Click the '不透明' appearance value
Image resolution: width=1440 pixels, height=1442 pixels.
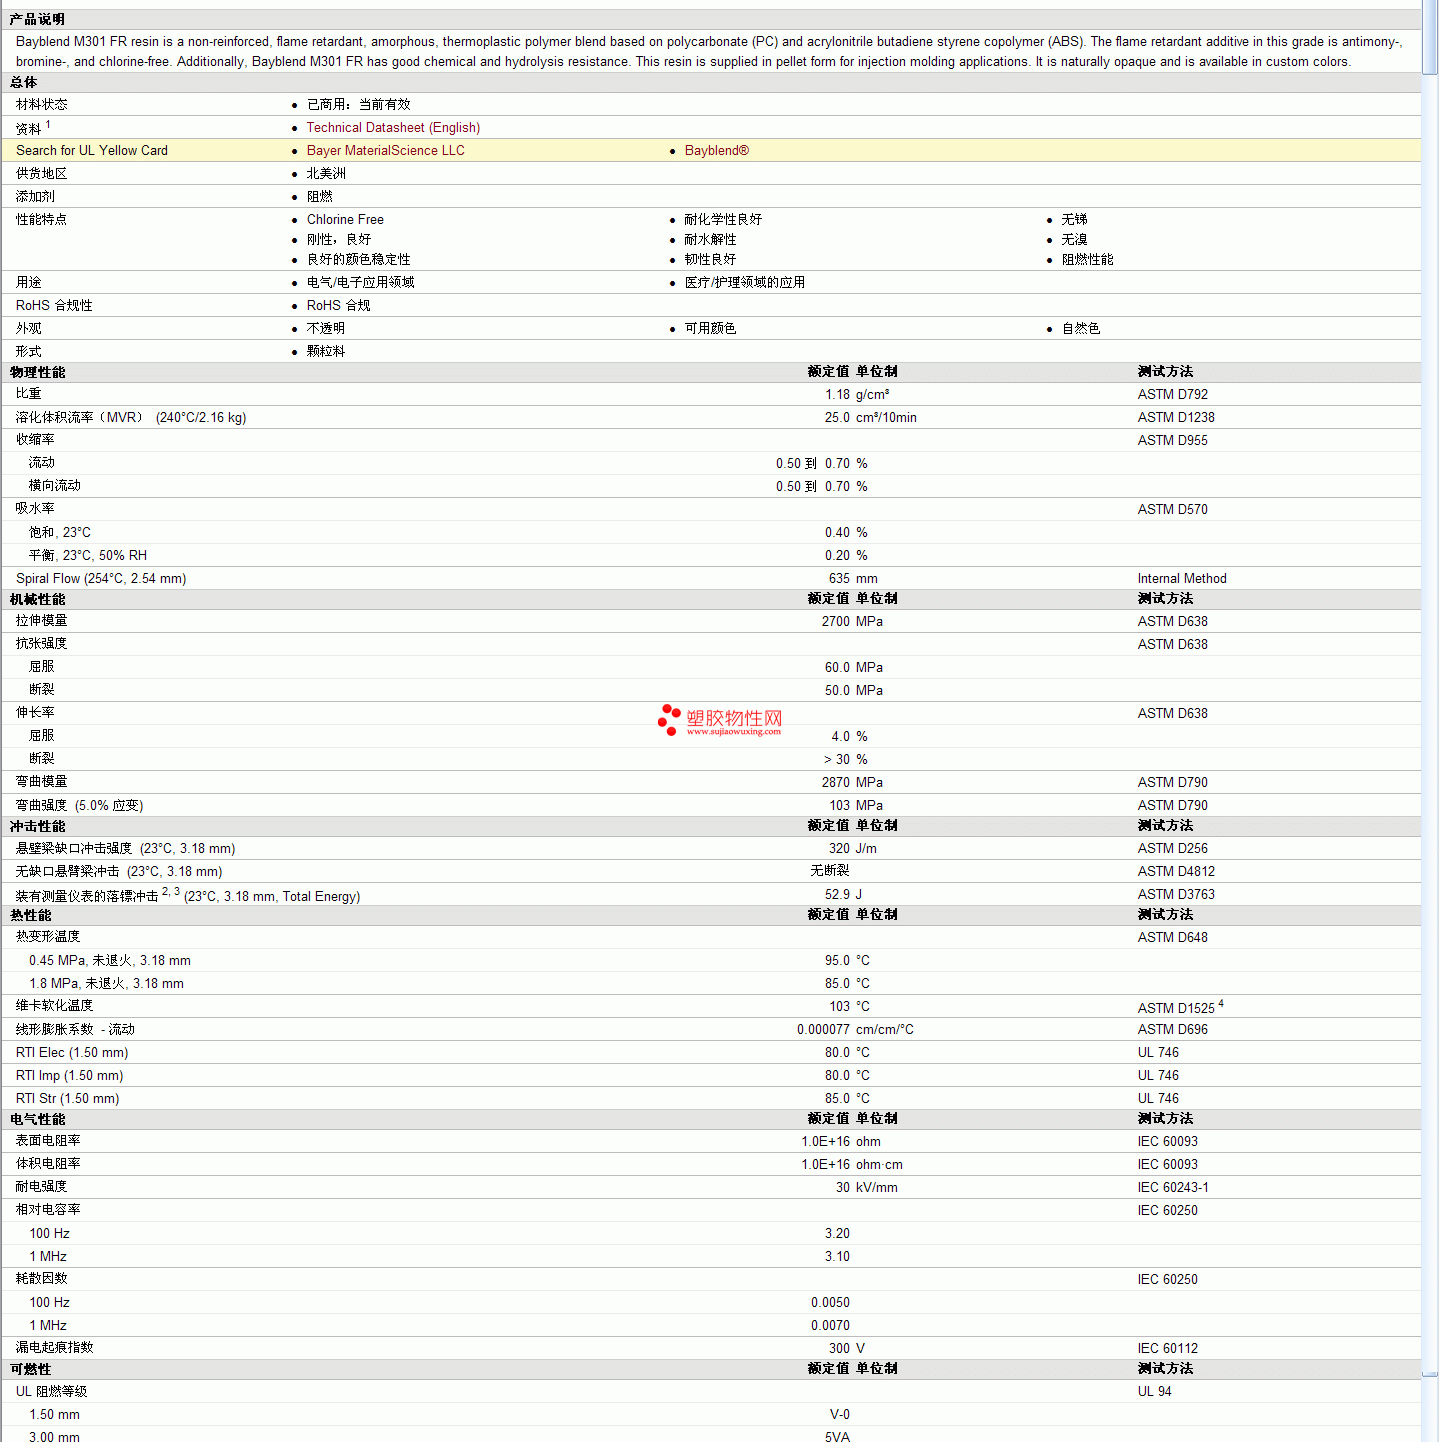(x=326, y=329)
